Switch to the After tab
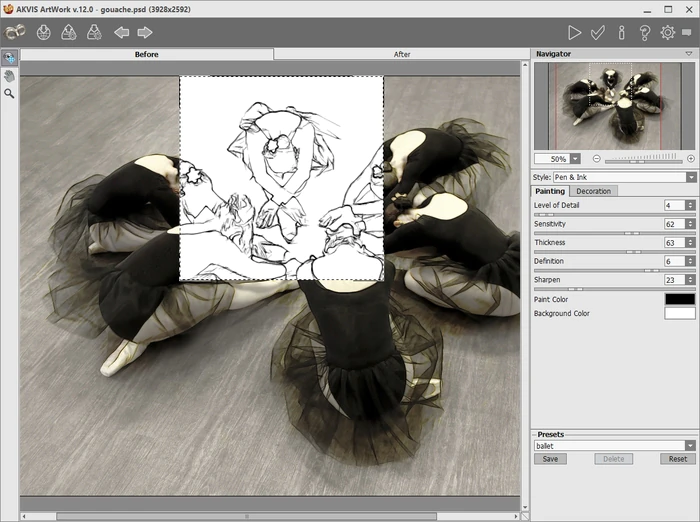 click(x=402, y=54)
